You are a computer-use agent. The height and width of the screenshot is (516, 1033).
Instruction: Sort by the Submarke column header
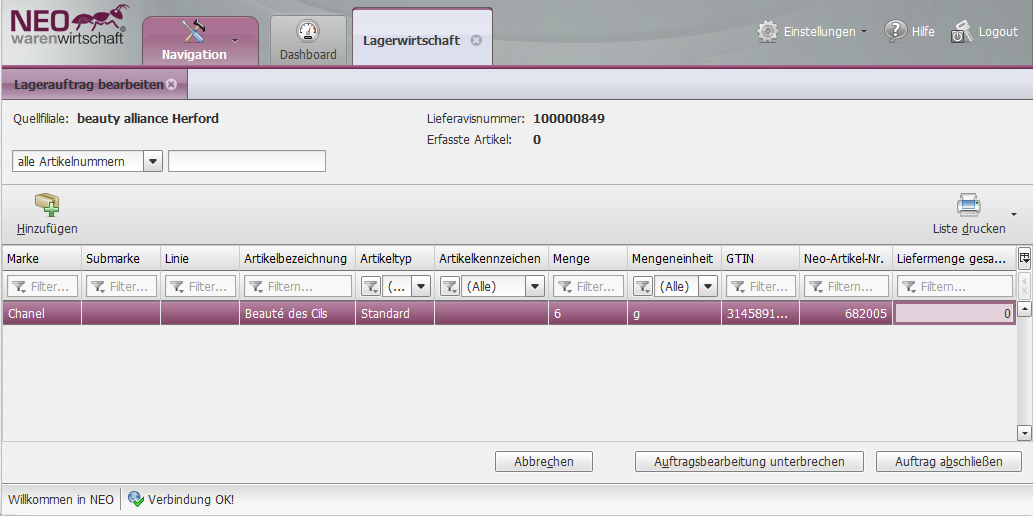pyautogui.click(x=121, y=258)
